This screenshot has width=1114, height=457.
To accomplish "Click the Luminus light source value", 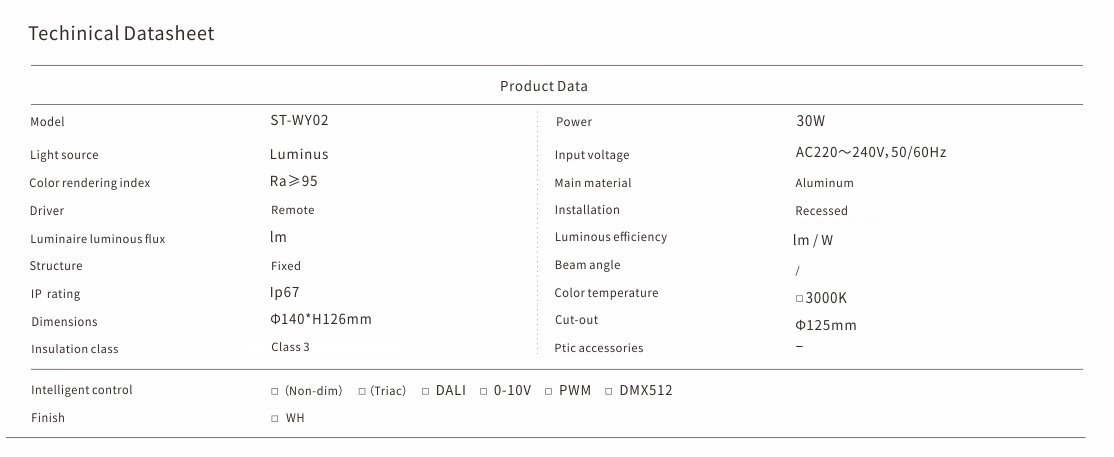I will point(299,155).
